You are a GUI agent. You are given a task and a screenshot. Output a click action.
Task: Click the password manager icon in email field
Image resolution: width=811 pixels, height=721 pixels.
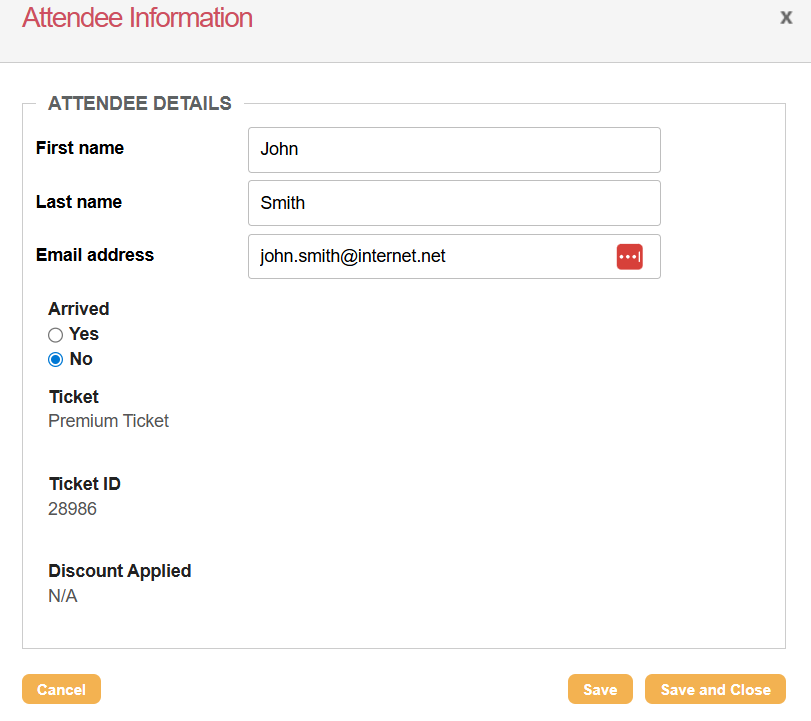tap(629, 256)
